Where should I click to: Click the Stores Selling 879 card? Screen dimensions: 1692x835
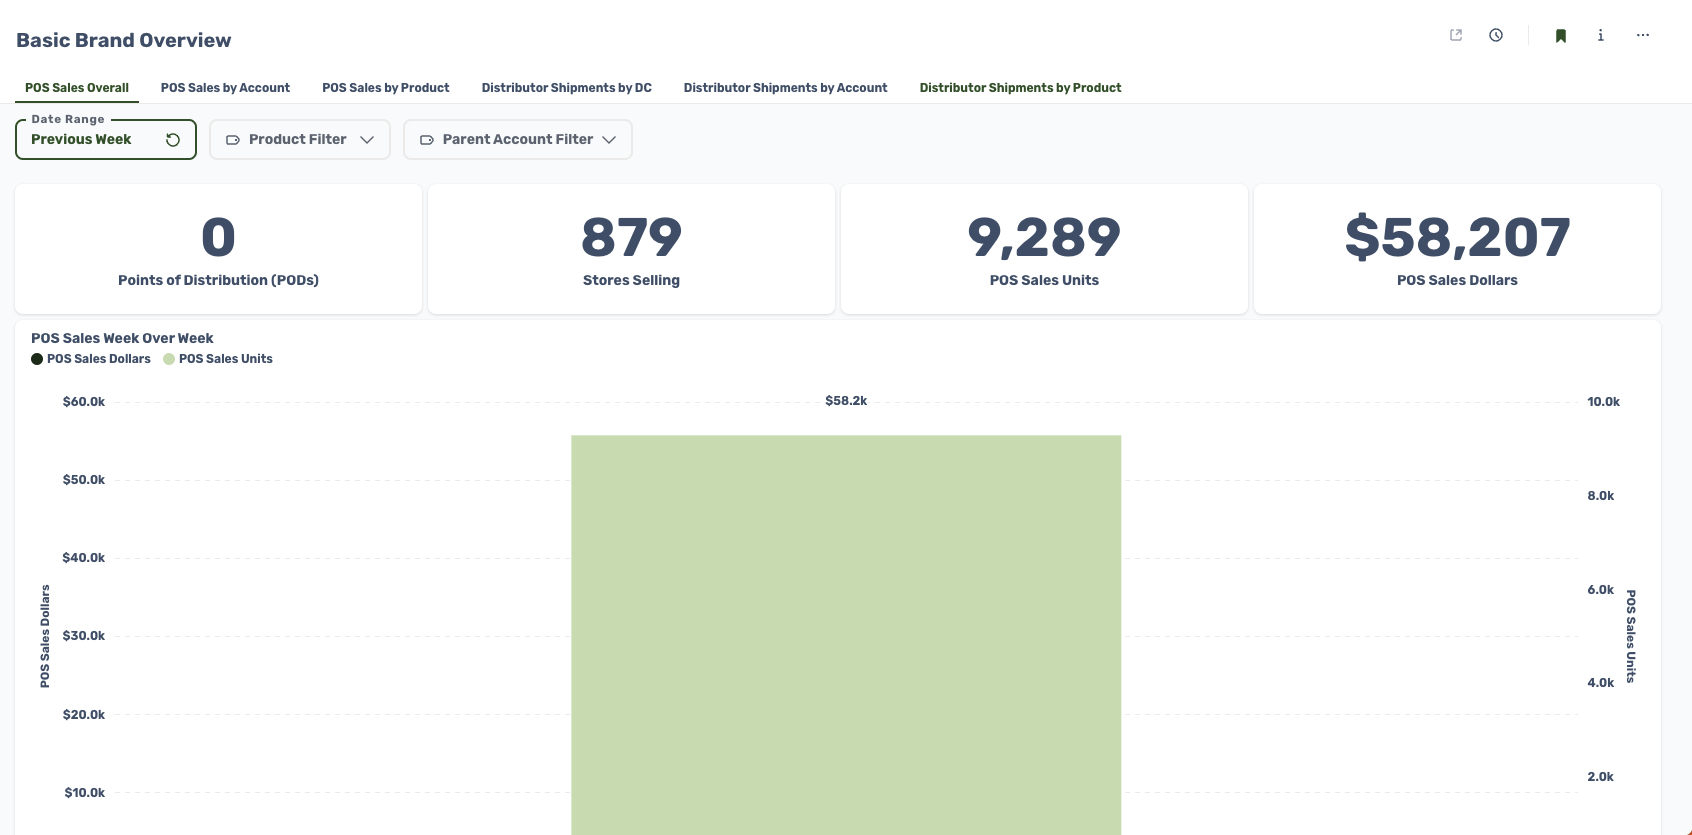tap(631, 249)
